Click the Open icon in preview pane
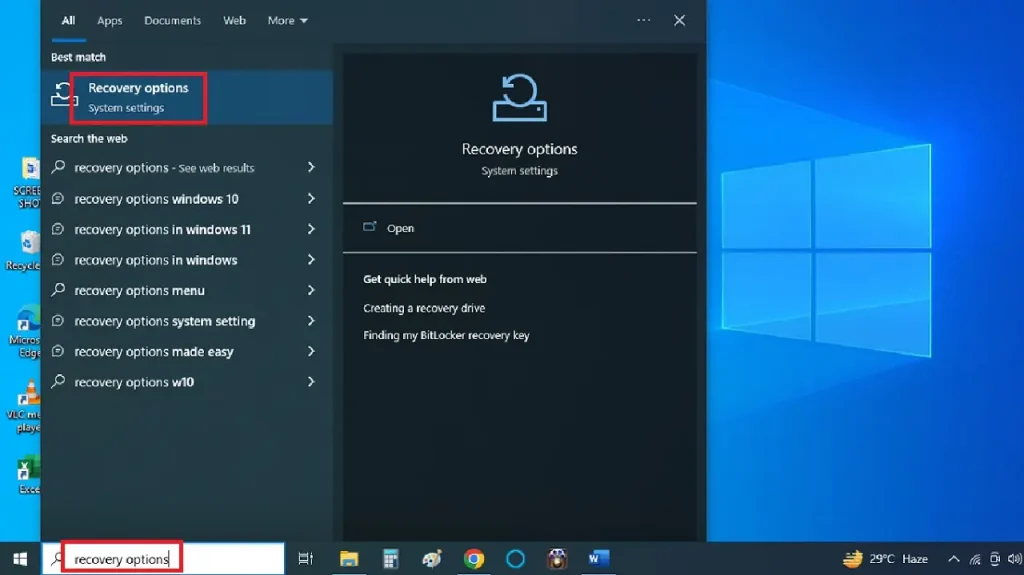The height and width of the screenshot is (575, 1024). point(370,227)
